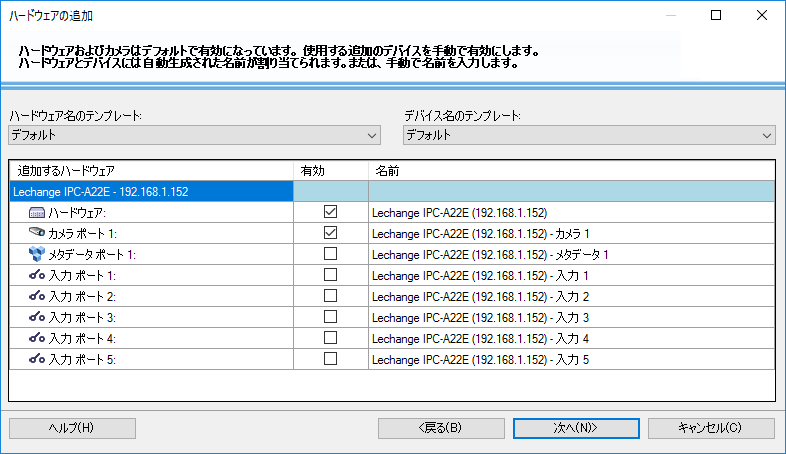The width and height of the screenshot is (786, 454).
Task: Click the ヘルプ(H) button
Action: 72,428
